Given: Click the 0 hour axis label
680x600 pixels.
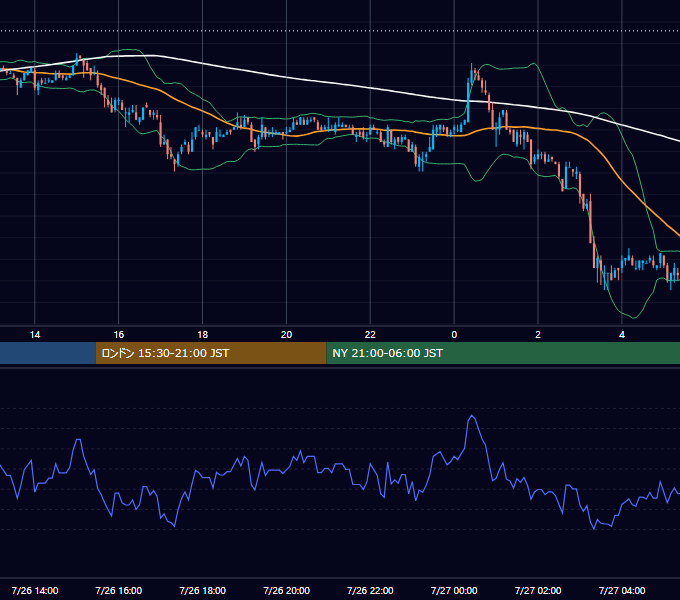Looking at the screenshot, I should pyautogui.click(x=454, y=335).
